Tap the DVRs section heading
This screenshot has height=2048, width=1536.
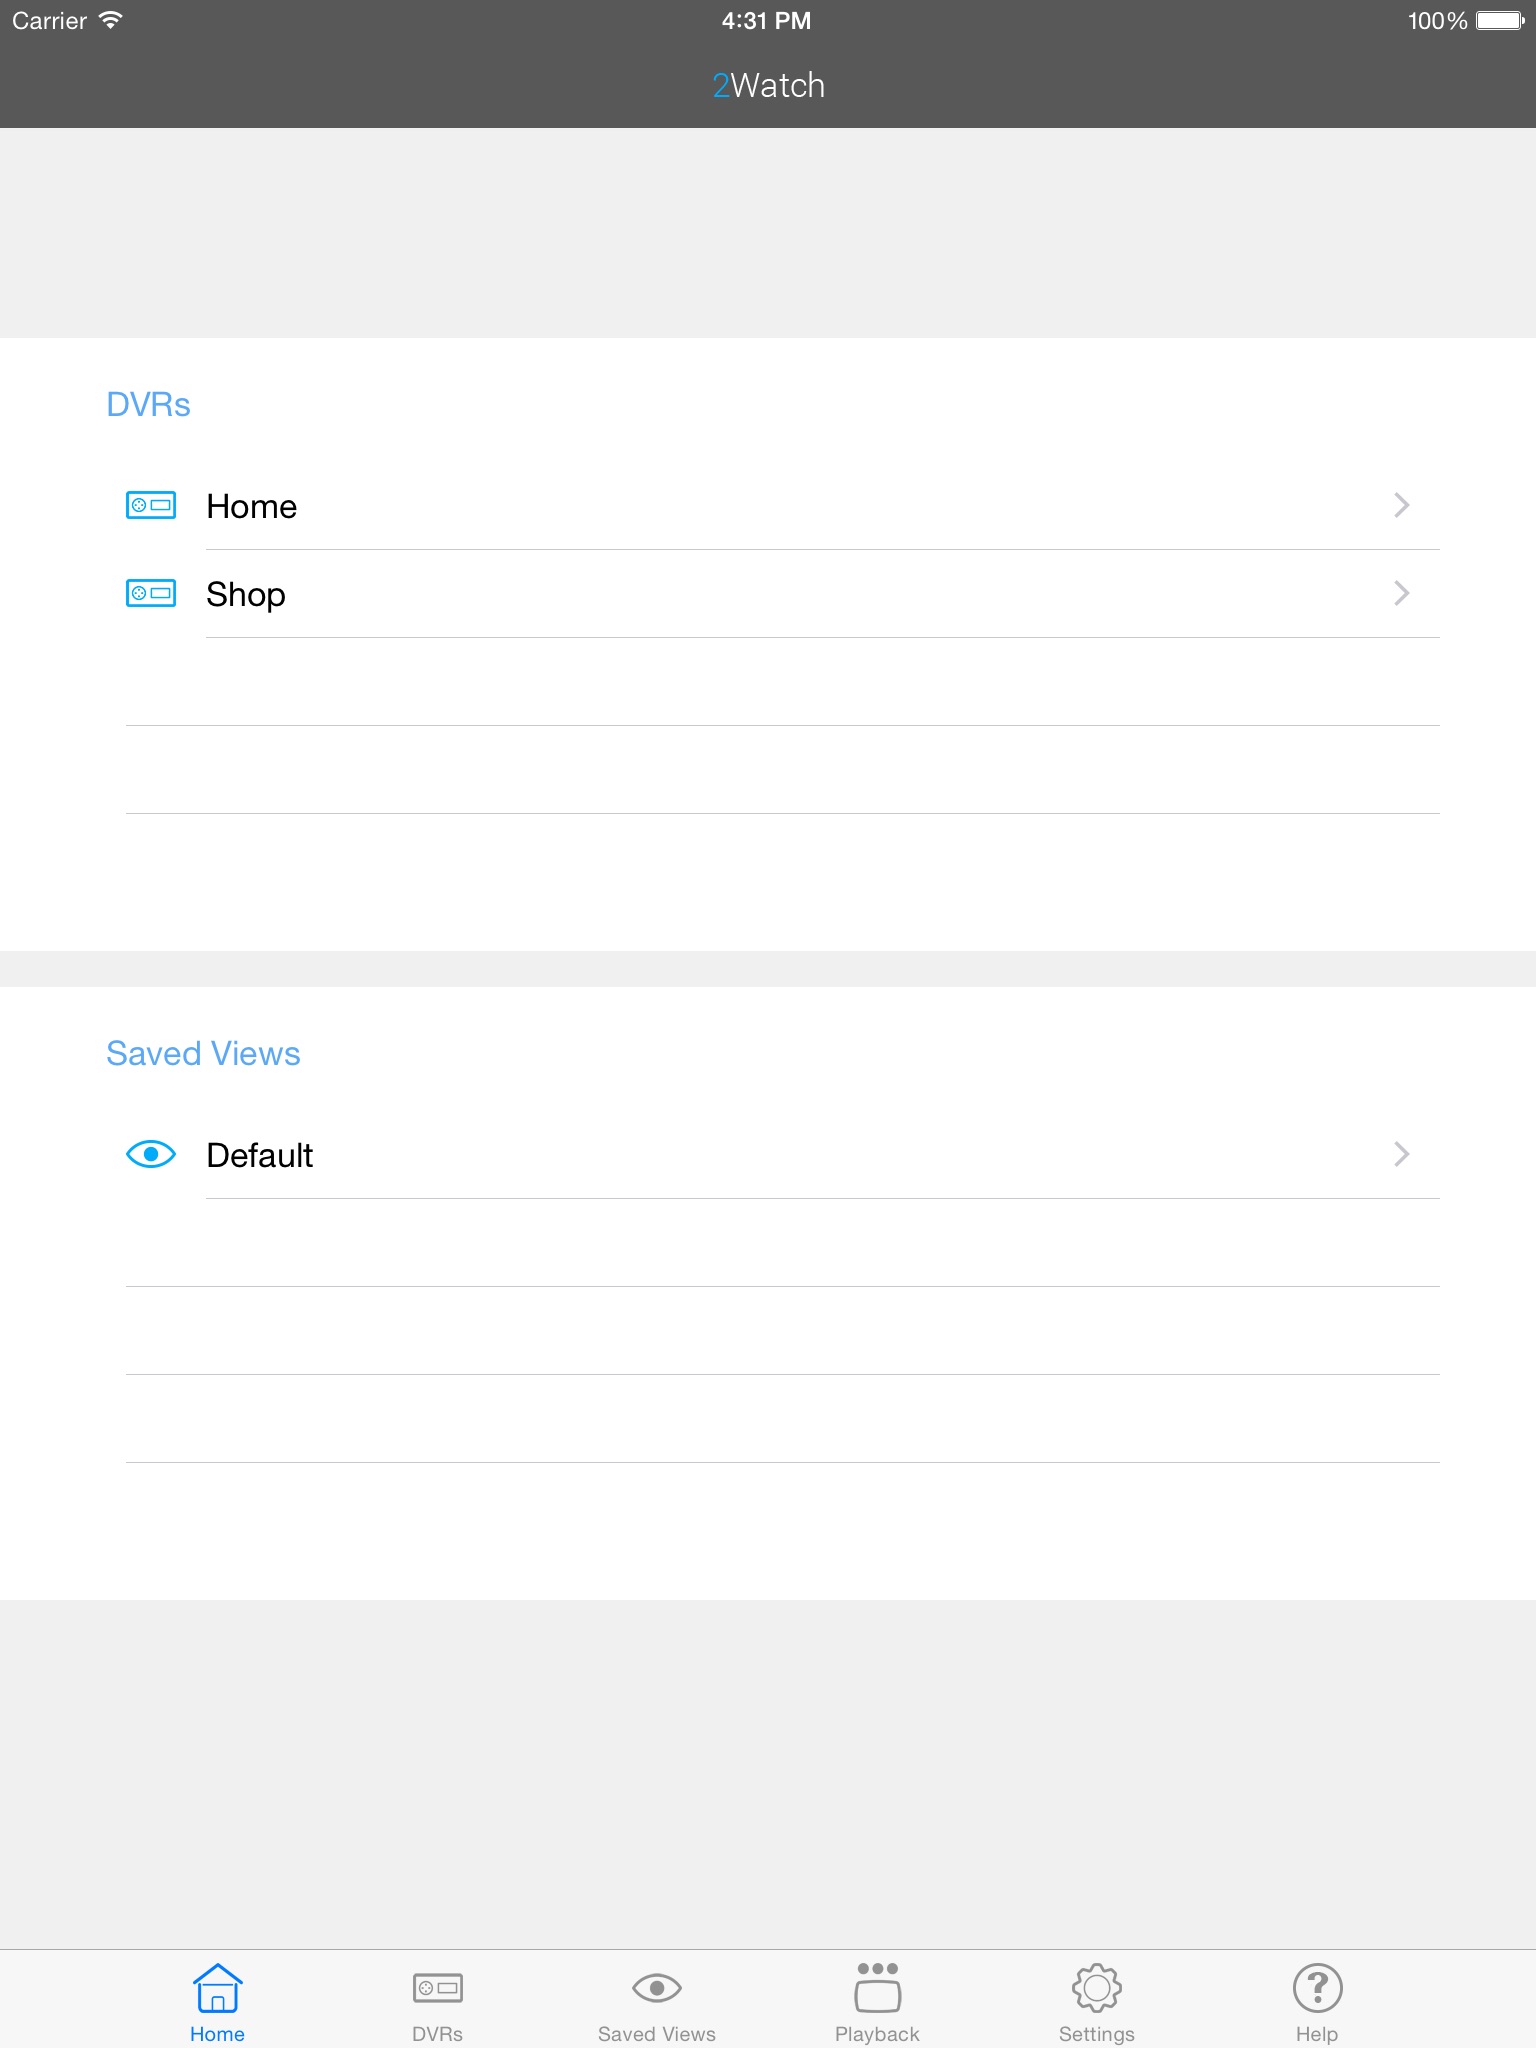click(x=148, y=404)
